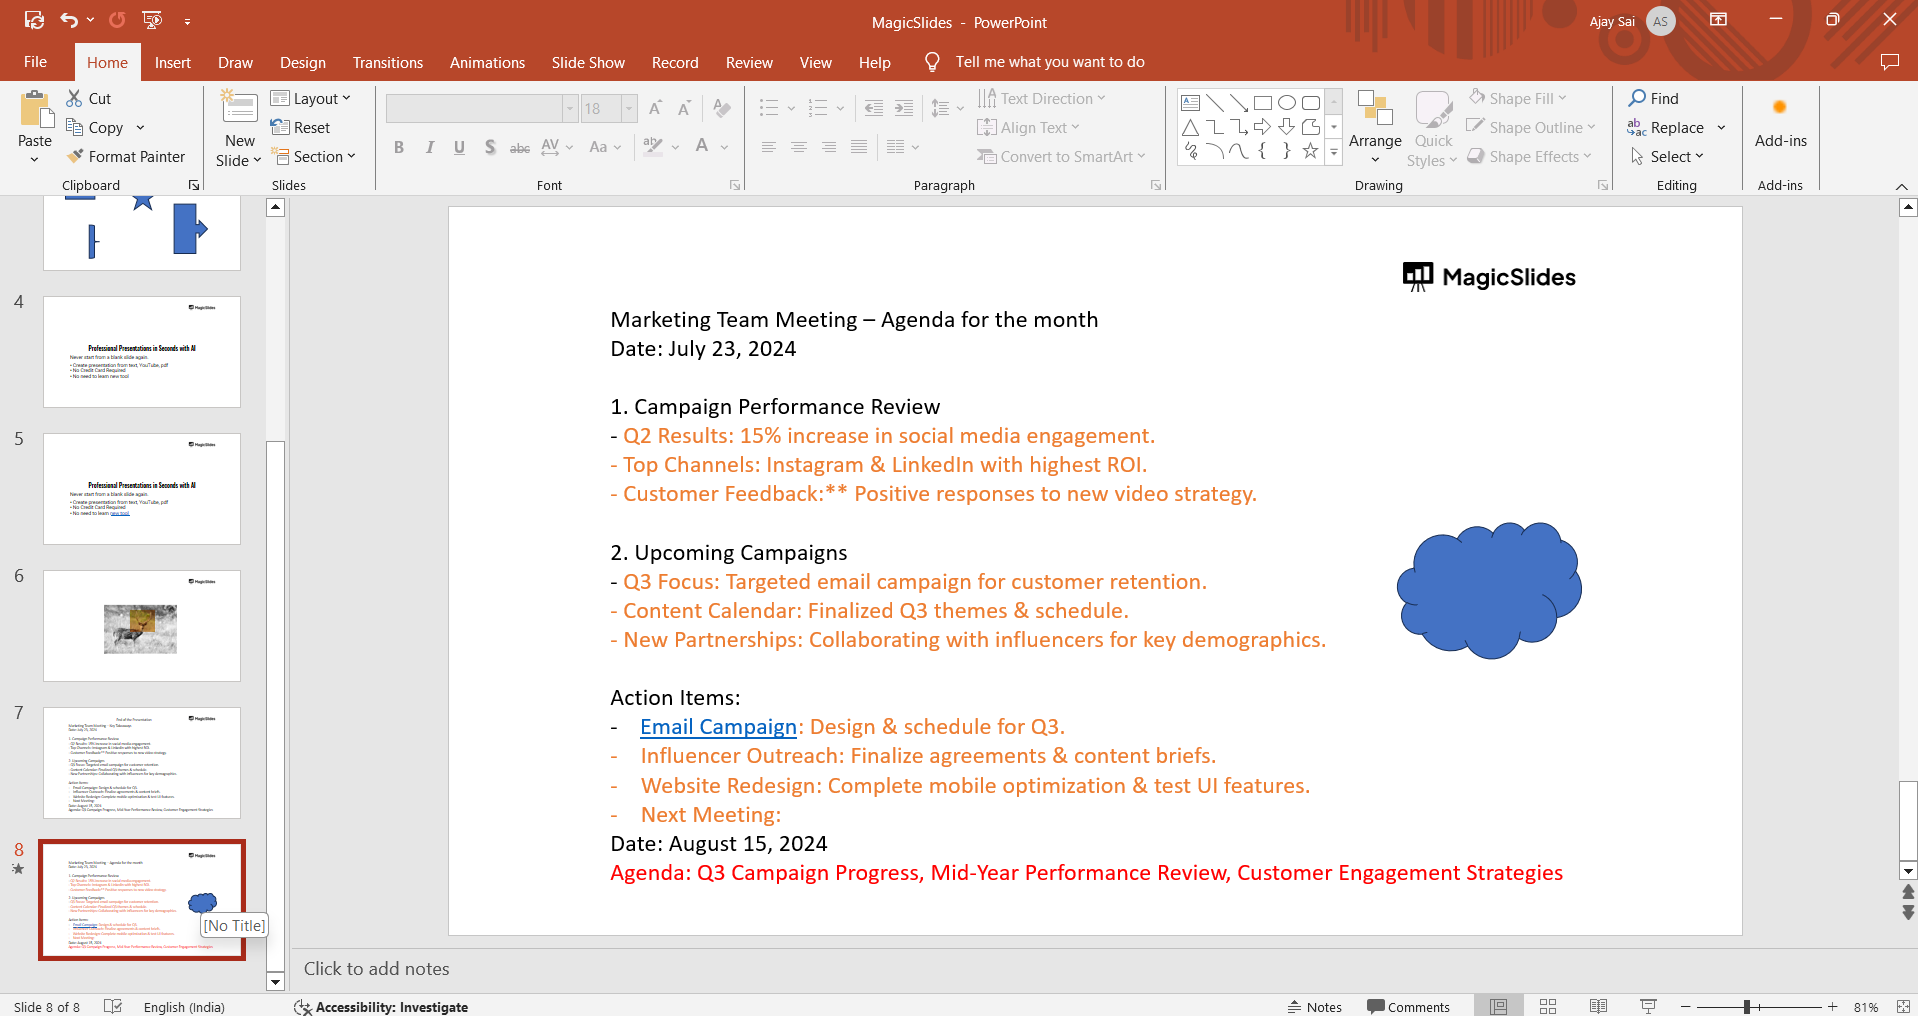Toggle the Comments pane

click(x=1408, y=1006)
